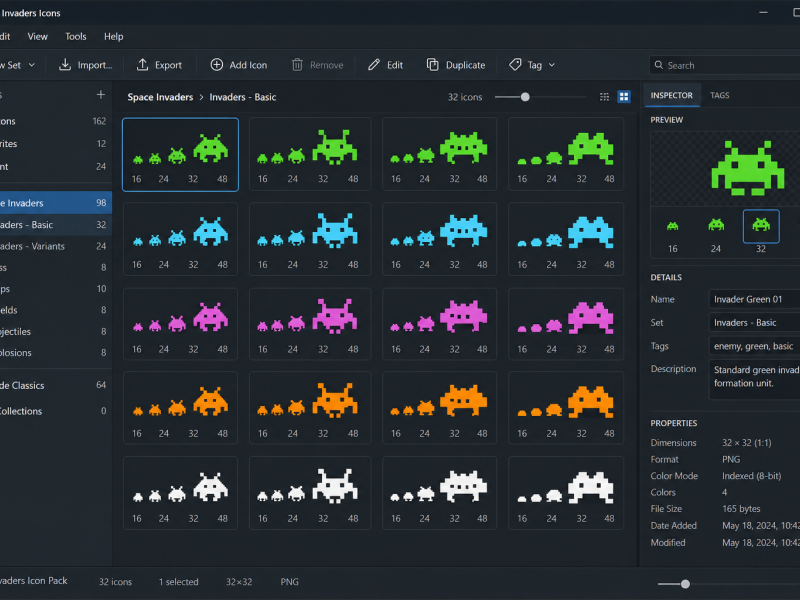Open the New Set dropdown arrow
800x600 pixels.
click(x=32, y=65)
